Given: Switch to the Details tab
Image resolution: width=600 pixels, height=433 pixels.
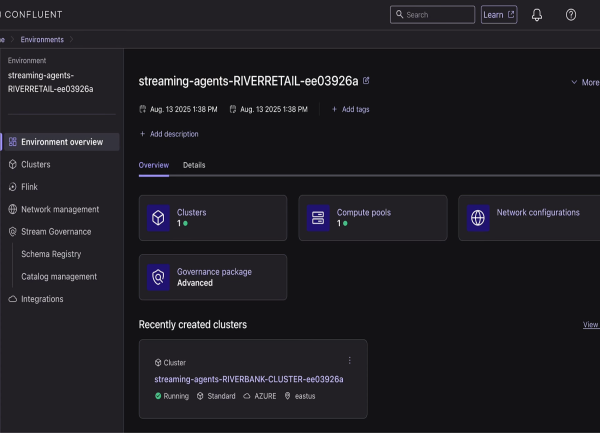Looking at the screenshot, I should [x=194, y=165].
